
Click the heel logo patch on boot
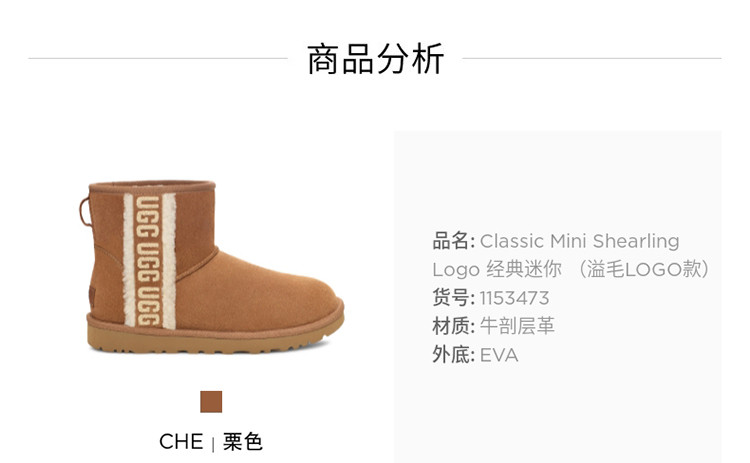[x=92, y=295]
